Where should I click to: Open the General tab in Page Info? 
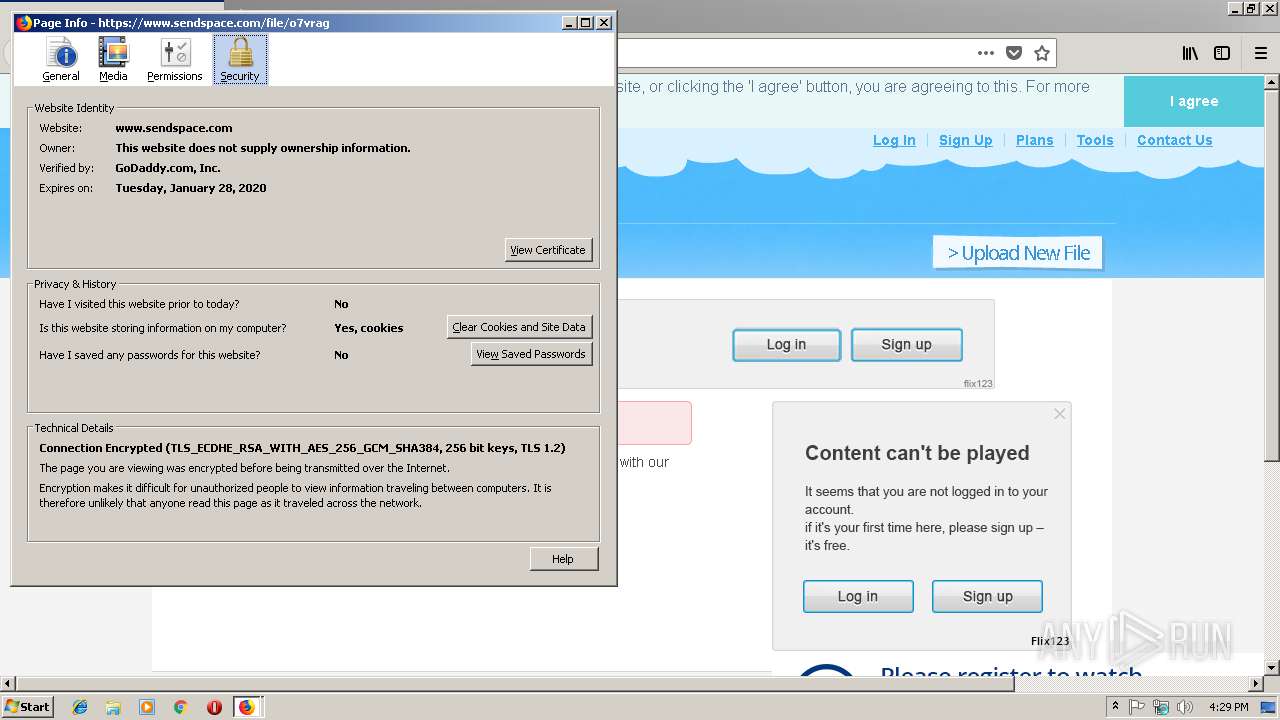(x=61, y=60)
